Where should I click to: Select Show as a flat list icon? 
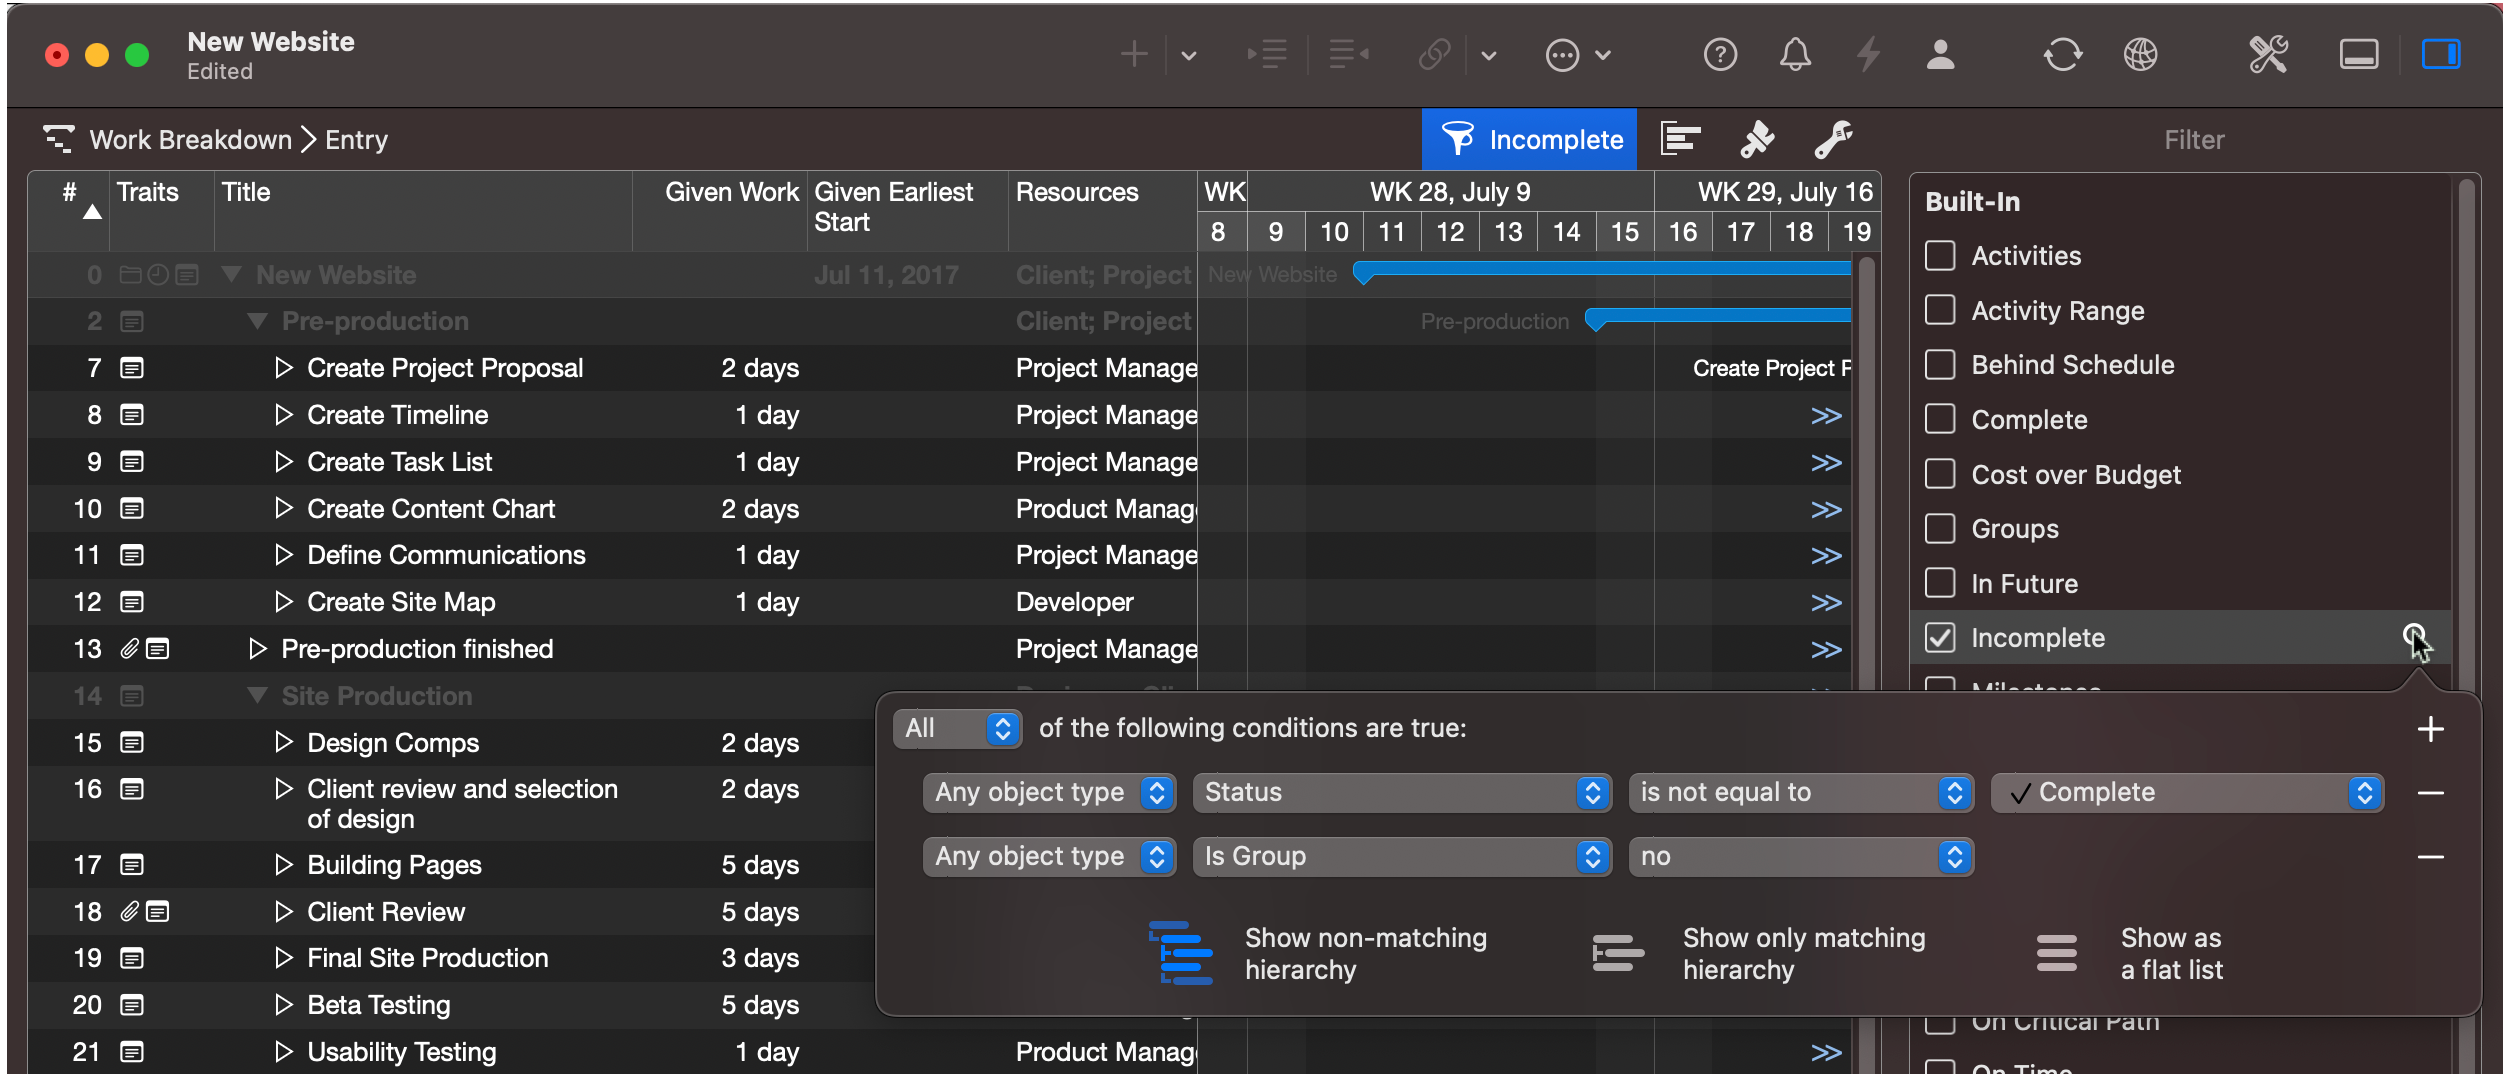[x=2056, y=954]
